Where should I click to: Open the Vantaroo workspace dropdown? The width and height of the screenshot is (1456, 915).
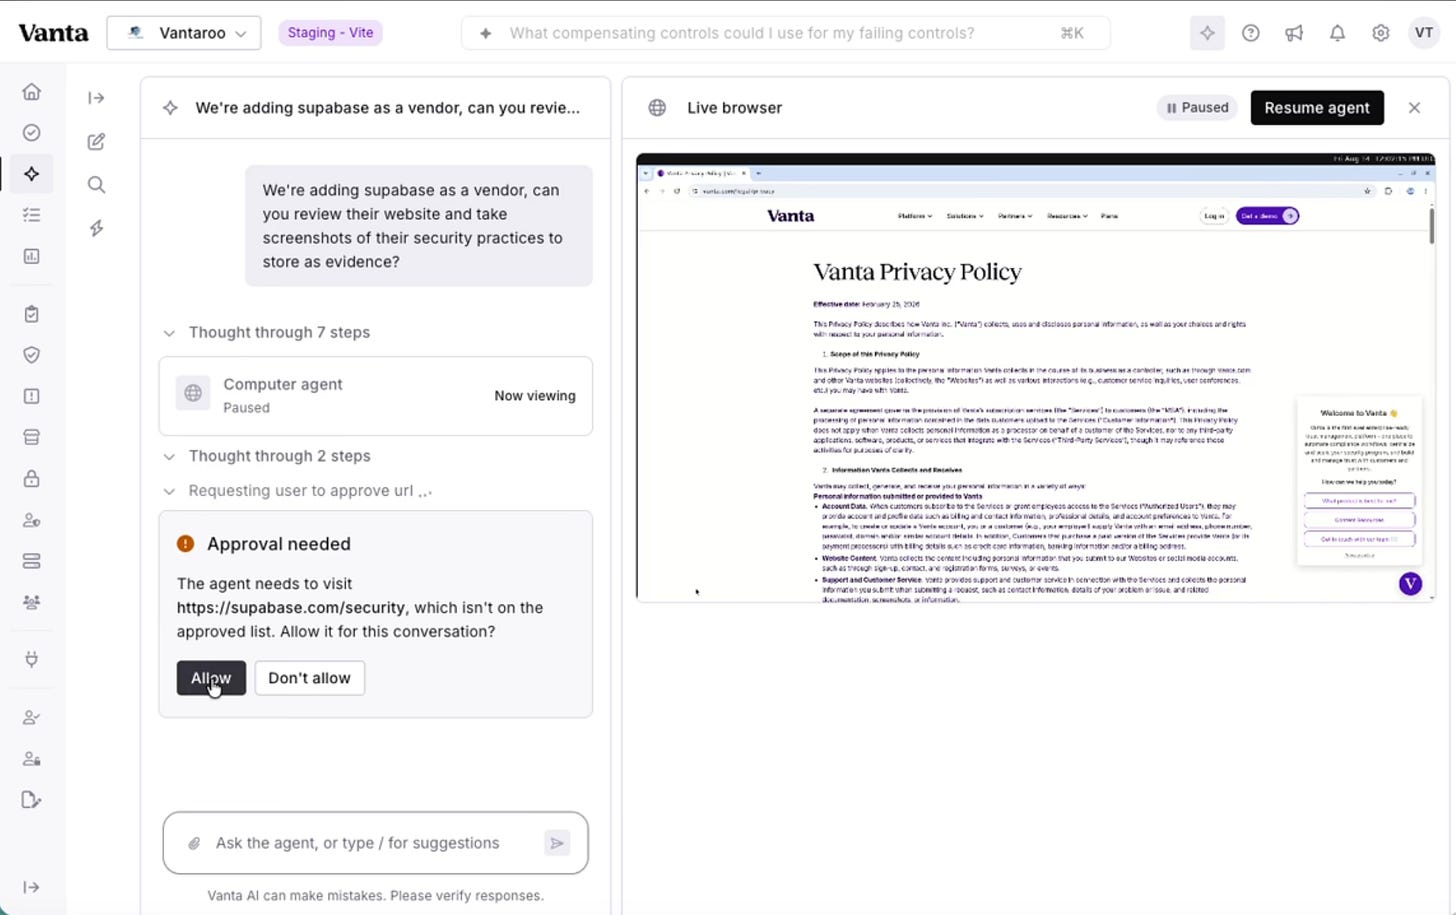coord(184,33)
